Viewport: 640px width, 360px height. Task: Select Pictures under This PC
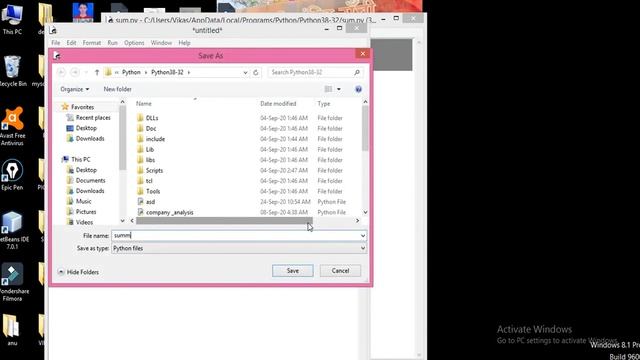pos(86,212)
